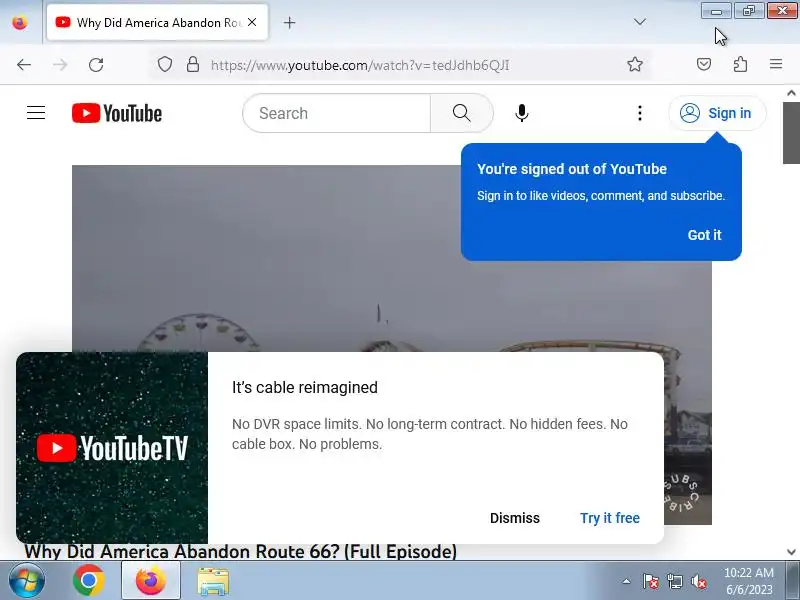
Task: Click the Show desktop button
Action: (792, 580)
